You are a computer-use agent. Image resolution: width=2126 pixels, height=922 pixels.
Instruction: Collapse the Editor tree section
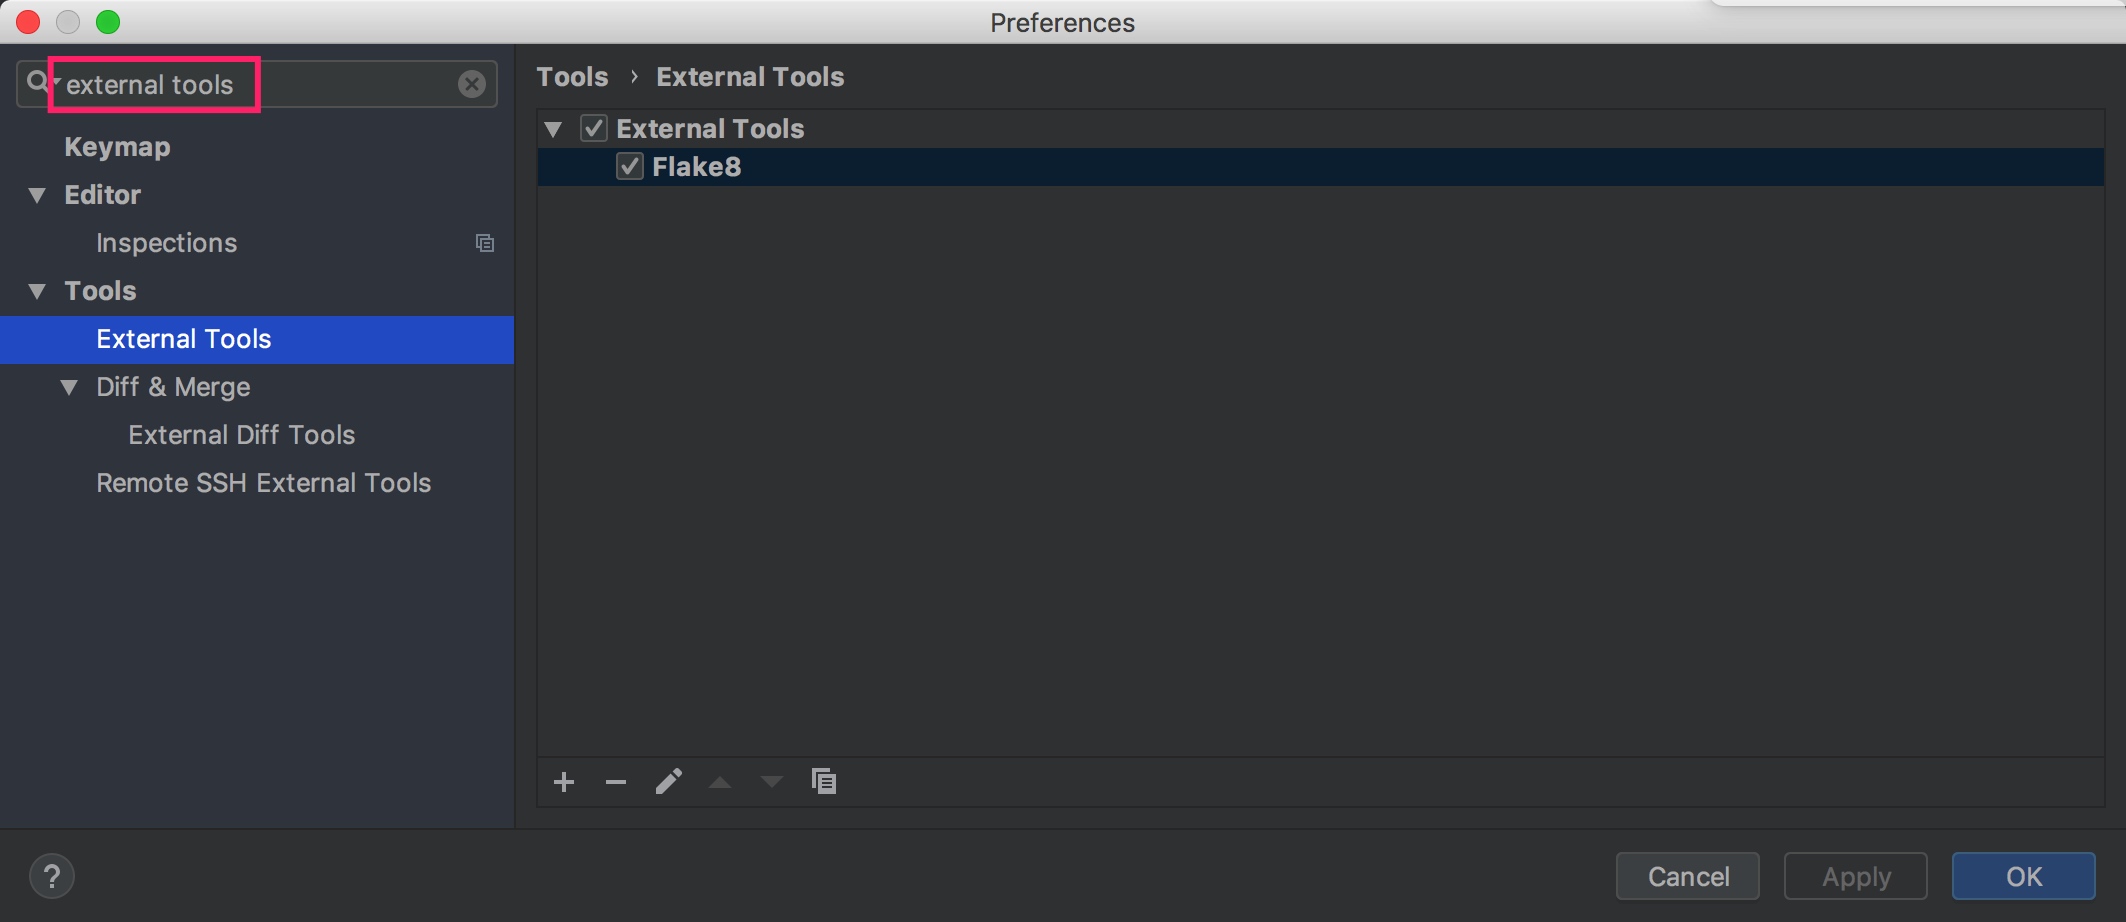click(38, 195)
